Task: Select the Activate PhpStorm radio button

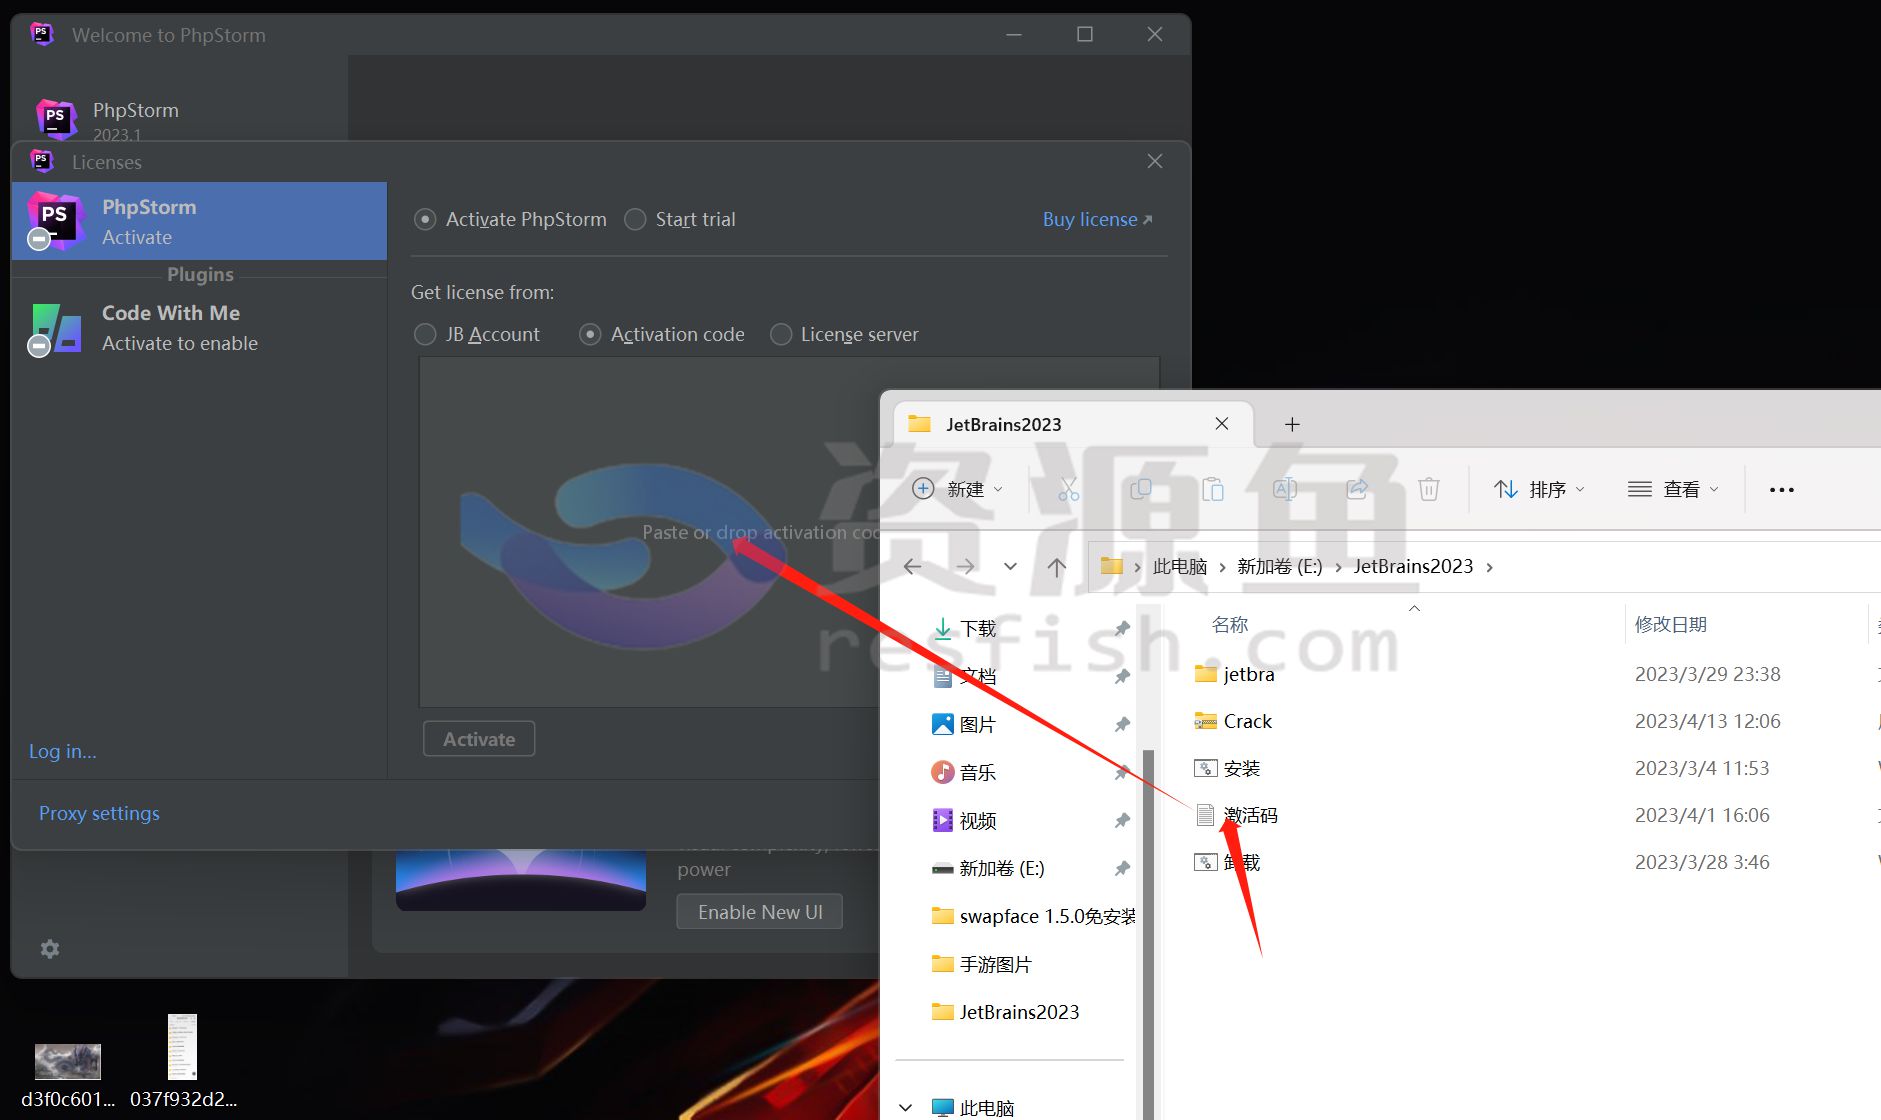Action: [x=425, y=219]
